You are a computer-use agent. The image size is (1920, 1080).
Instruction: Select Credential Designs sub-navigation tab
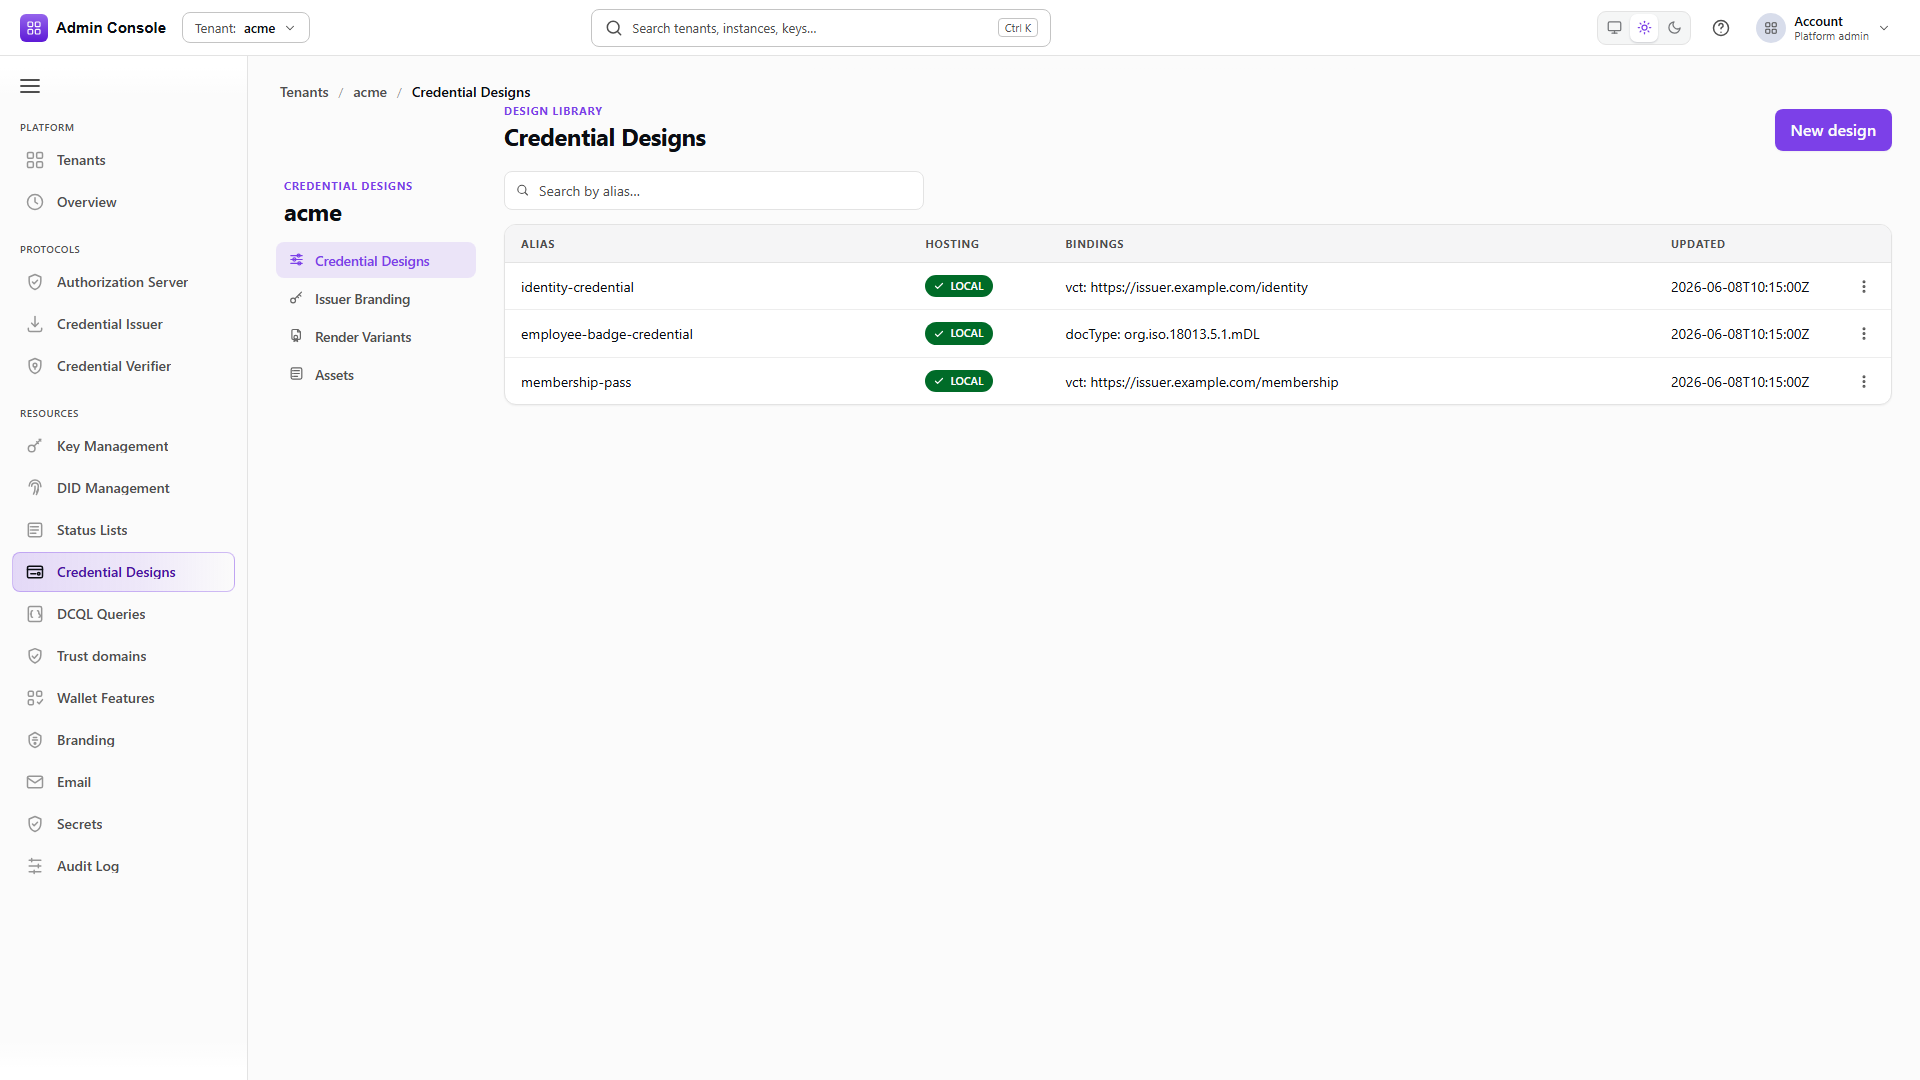376,260
